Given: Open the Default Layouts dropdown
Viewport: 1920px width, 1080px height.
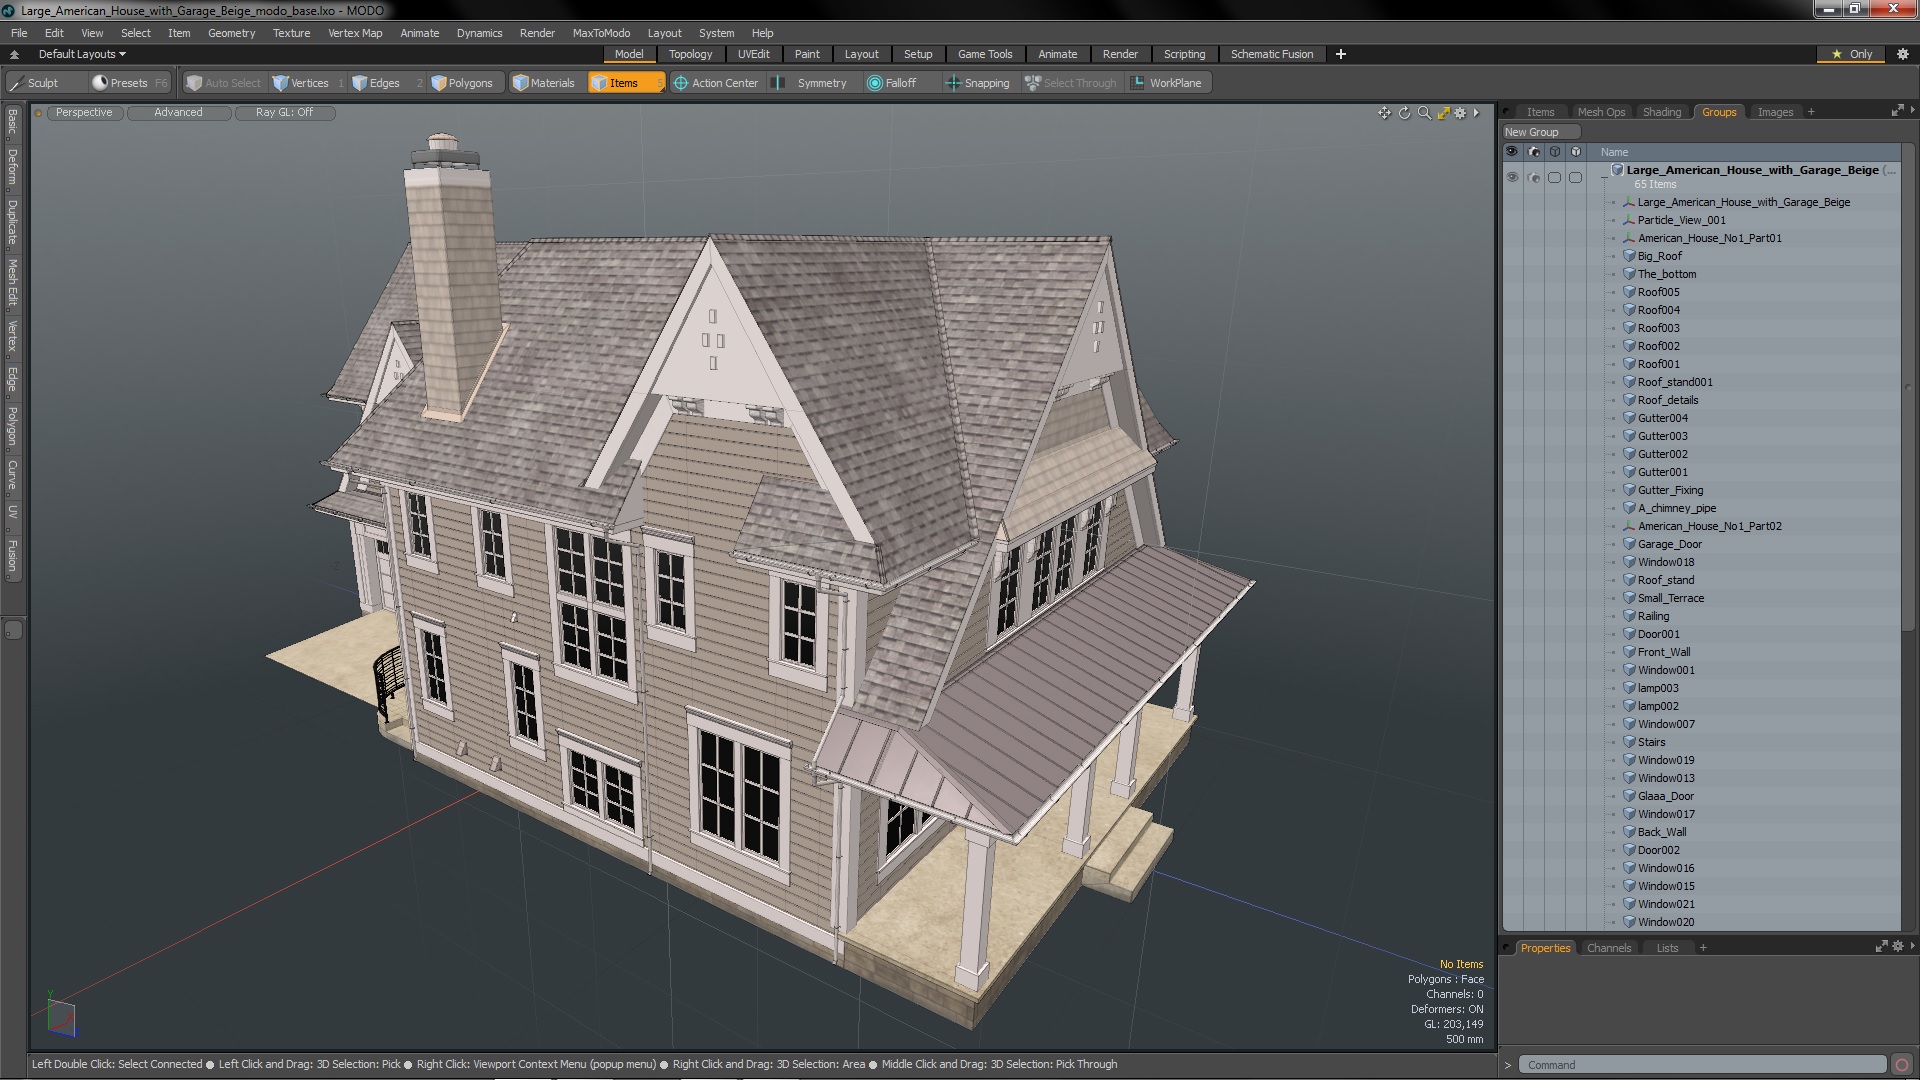Looking at the screenshot, I should point(82,54).
